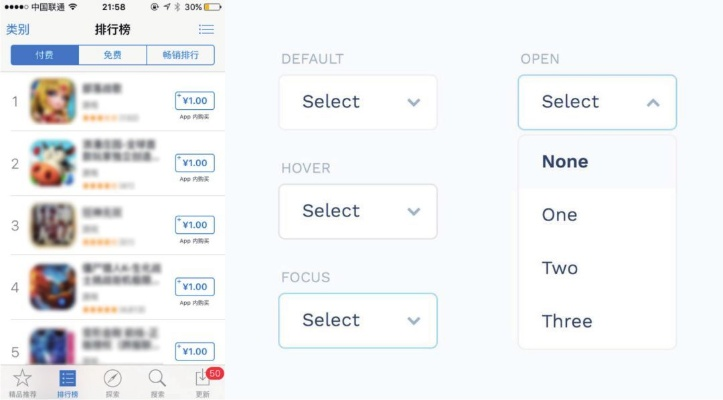Open the list view icon top-right
Viewport: 723px width, 400px height.
(x=206, y=29)
